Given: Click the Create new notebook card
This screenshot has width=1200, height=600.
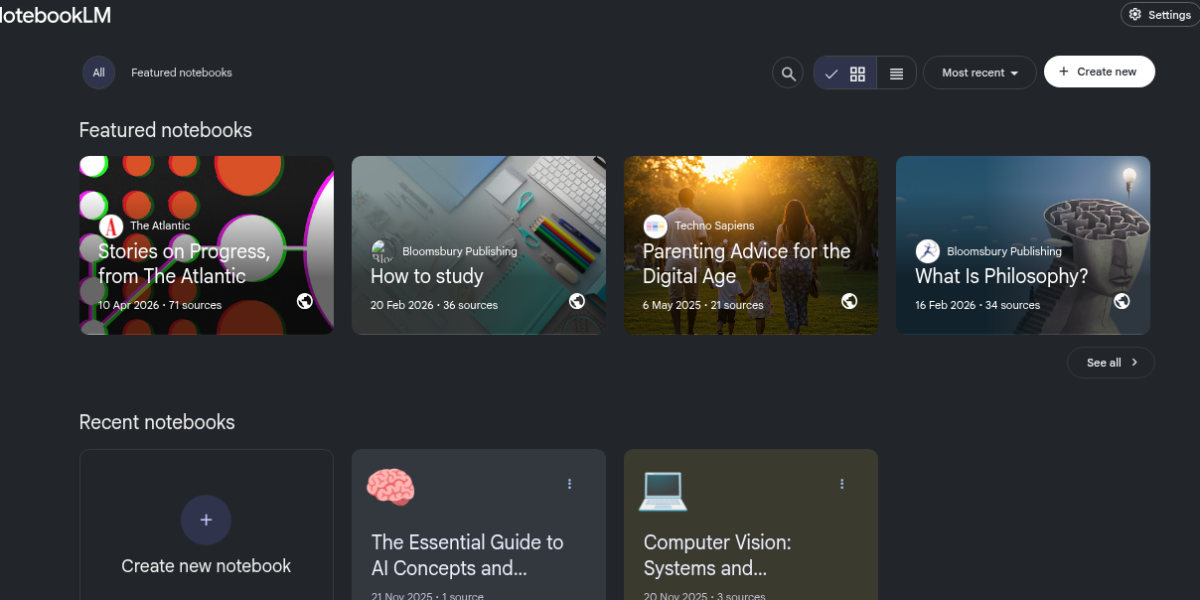Looking at the screenshot, I should [x=206, y=525].
